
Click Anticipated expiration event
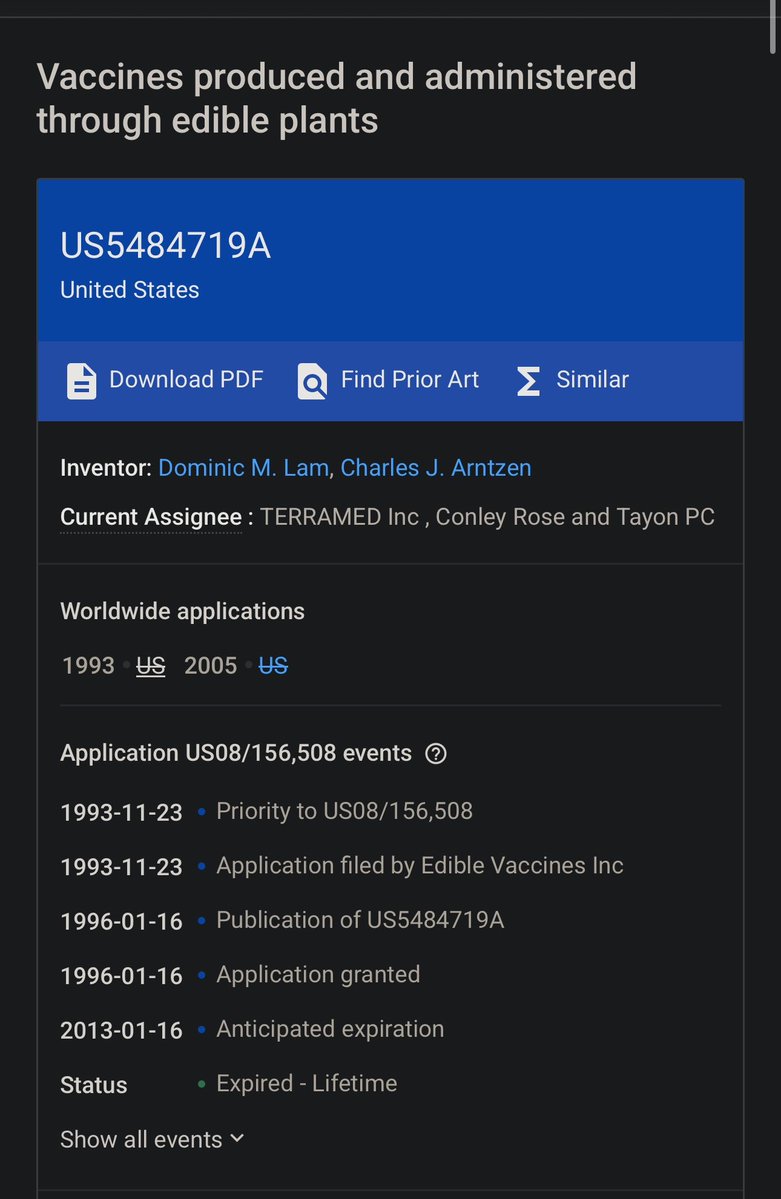330,1029
